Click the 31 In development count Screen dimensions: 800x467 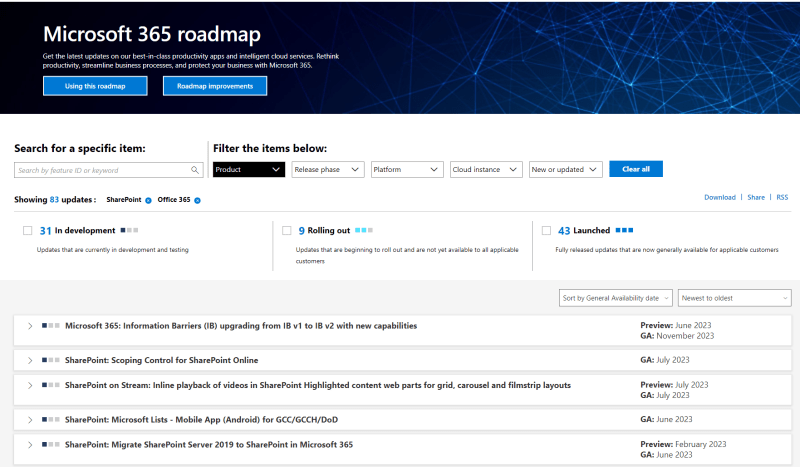(45, 231)
